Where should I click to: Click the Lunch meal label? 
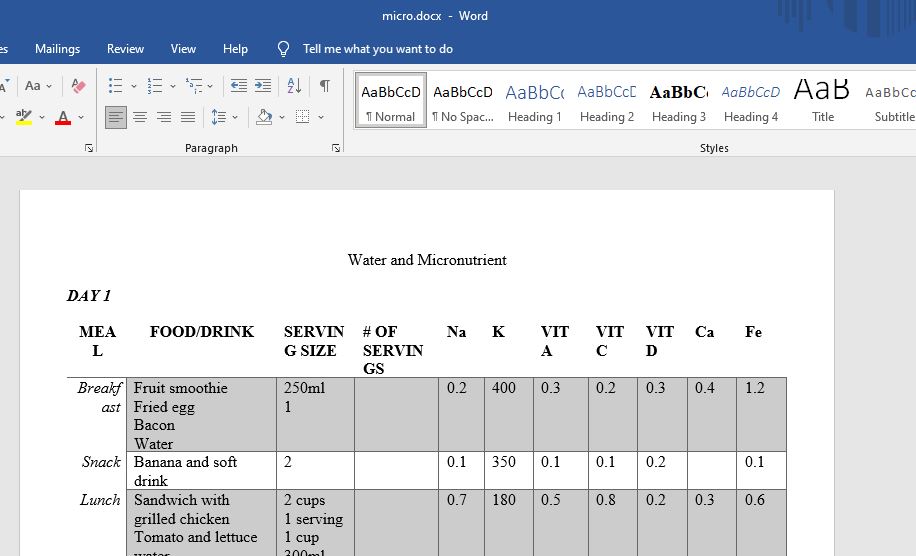coord(100,500)
